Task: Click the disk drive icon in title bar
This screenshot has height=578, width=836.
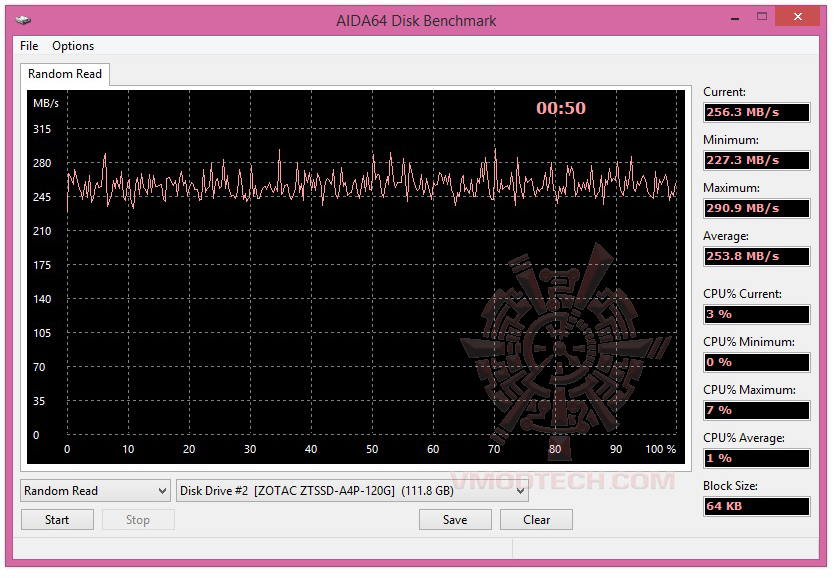Action: coord(23,20)
